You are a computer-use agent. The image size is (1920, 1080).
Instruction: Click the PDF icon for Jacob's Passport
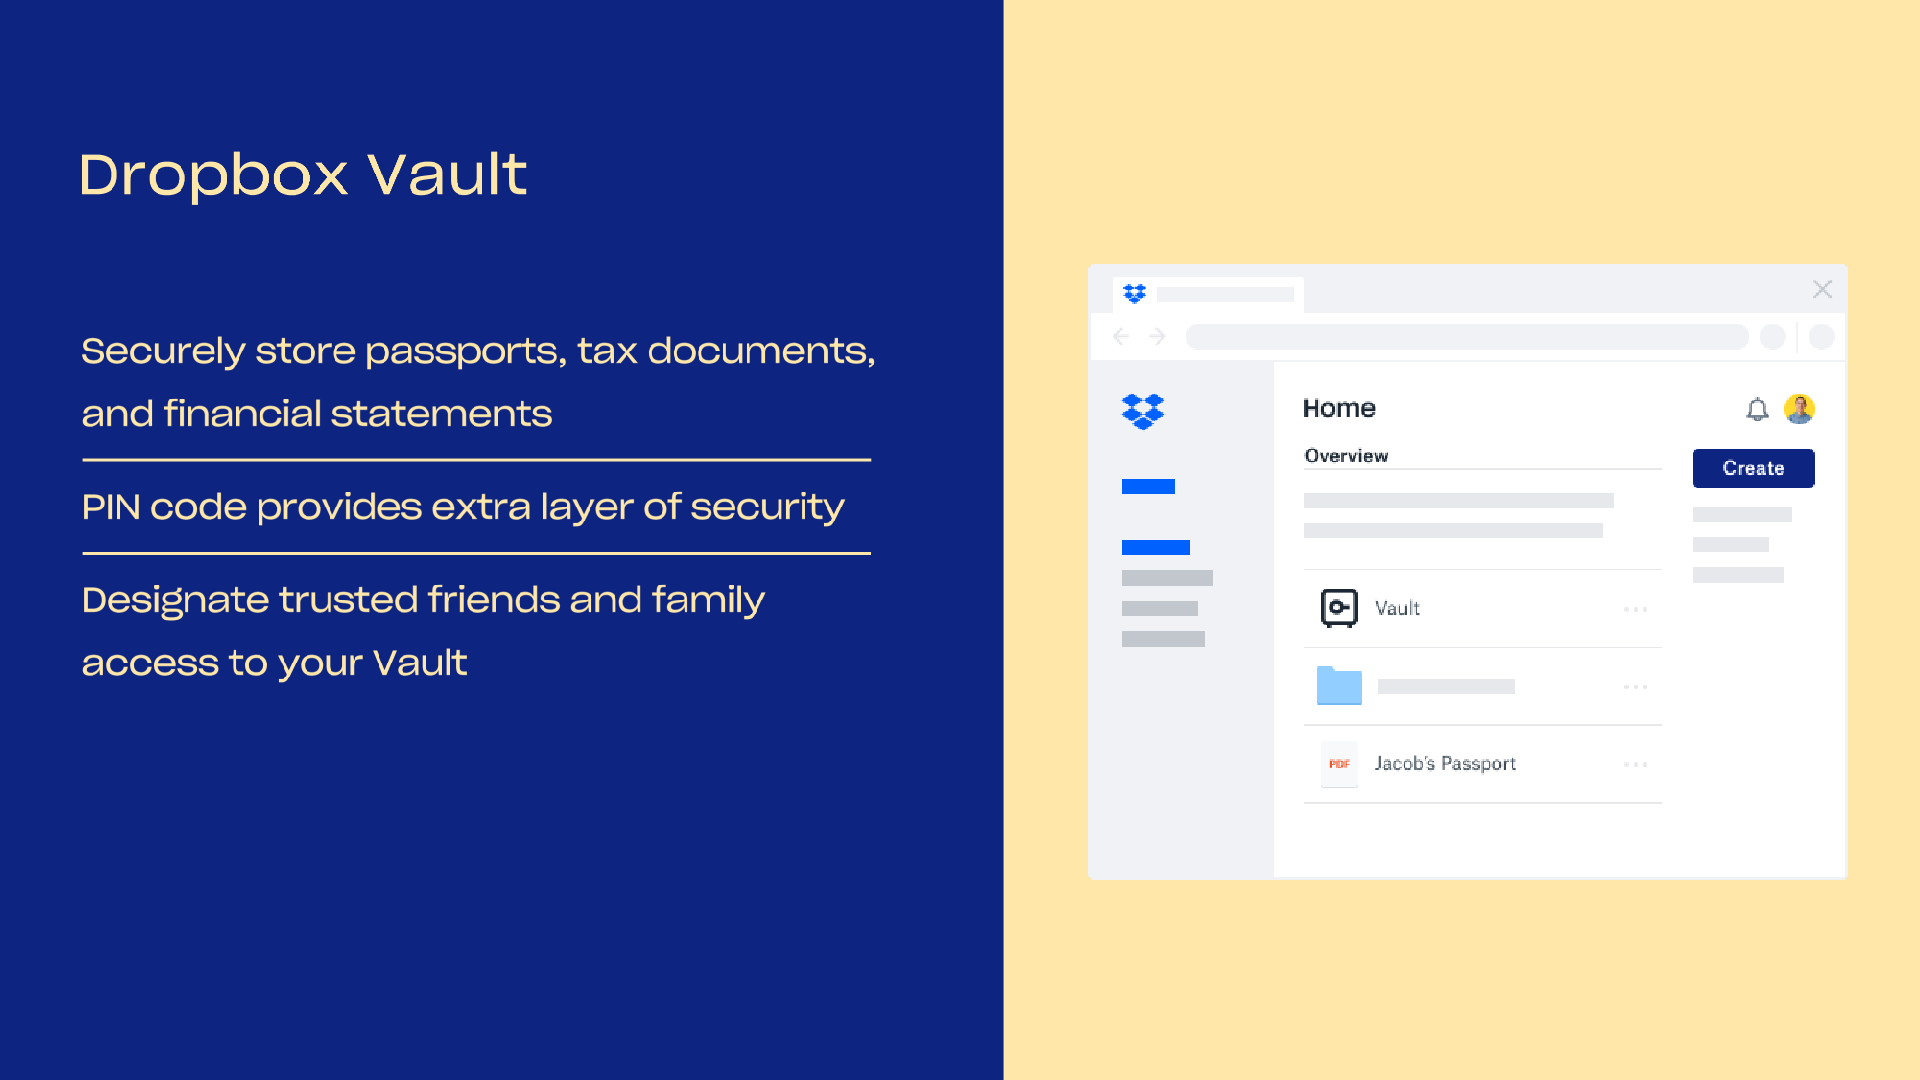pos(1338,764)
